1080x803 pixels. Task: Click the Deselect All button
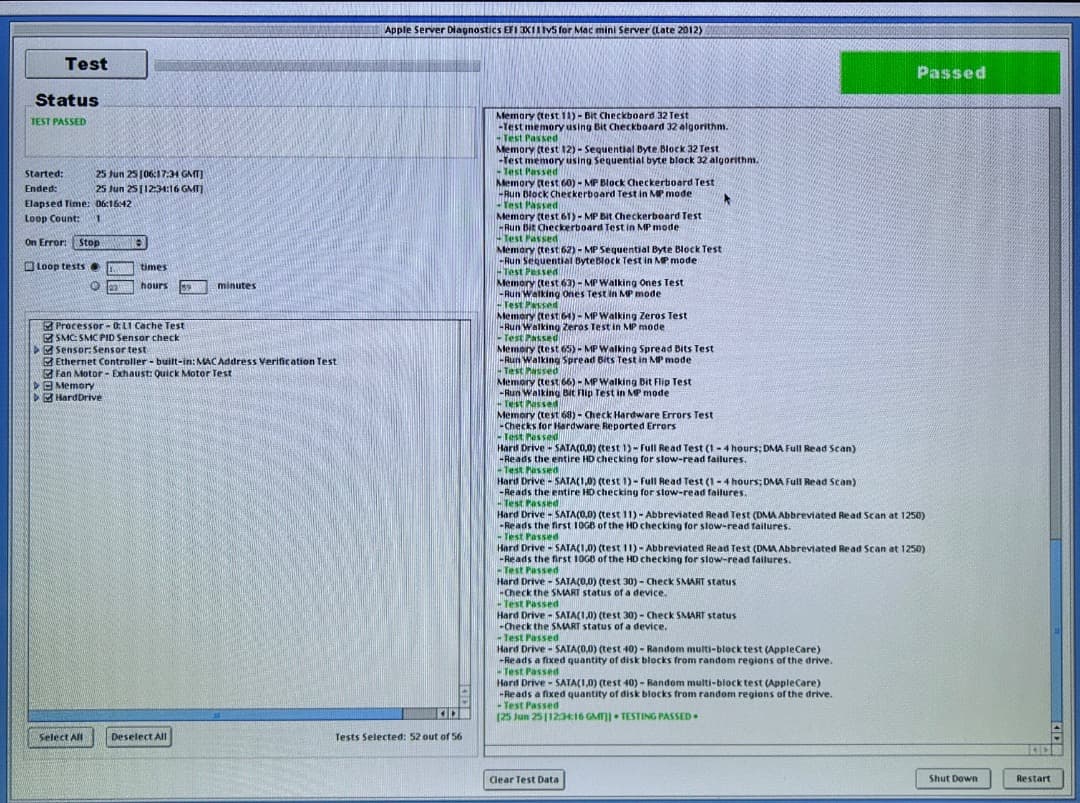point(138,736)
